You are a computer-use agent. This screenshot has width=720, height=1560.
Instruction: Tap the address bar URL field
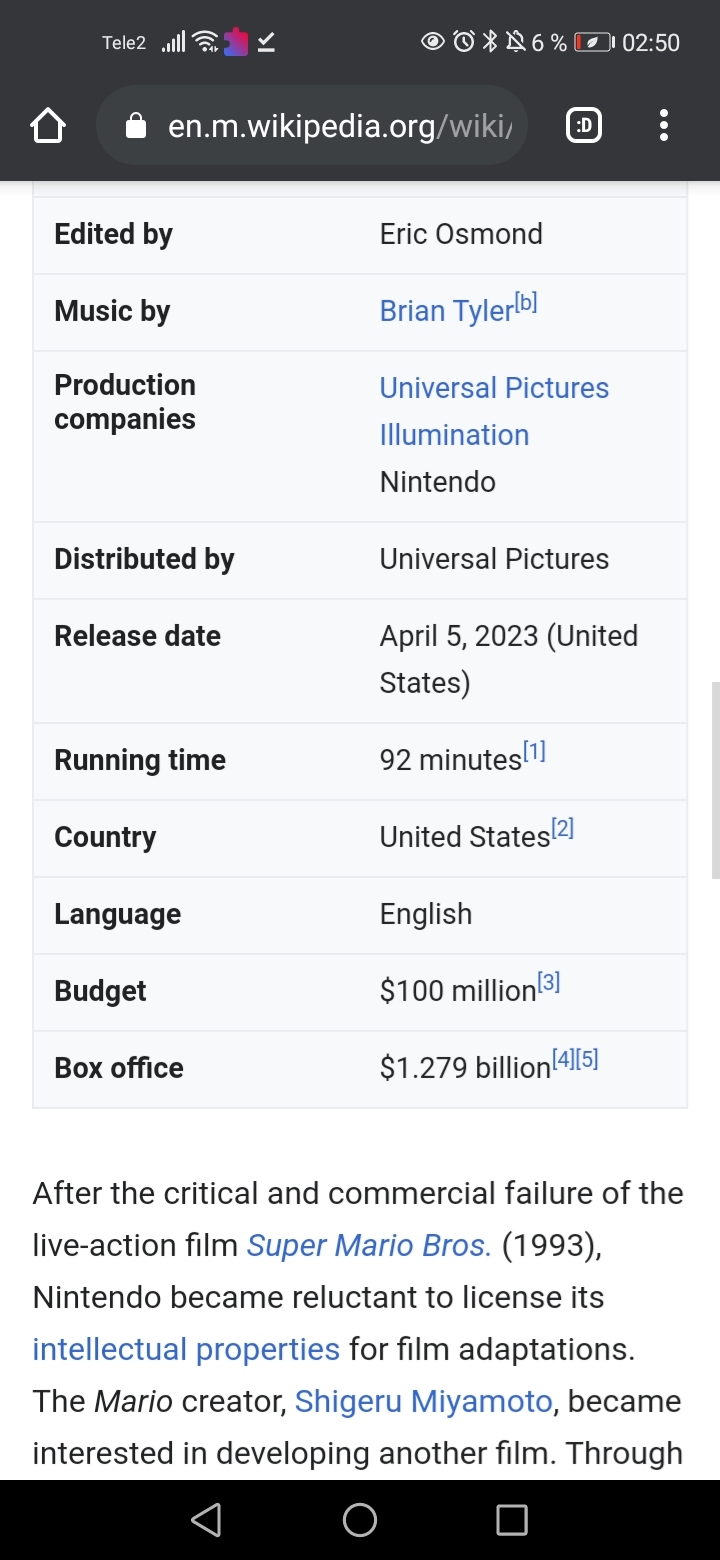[x=340, y=126]
